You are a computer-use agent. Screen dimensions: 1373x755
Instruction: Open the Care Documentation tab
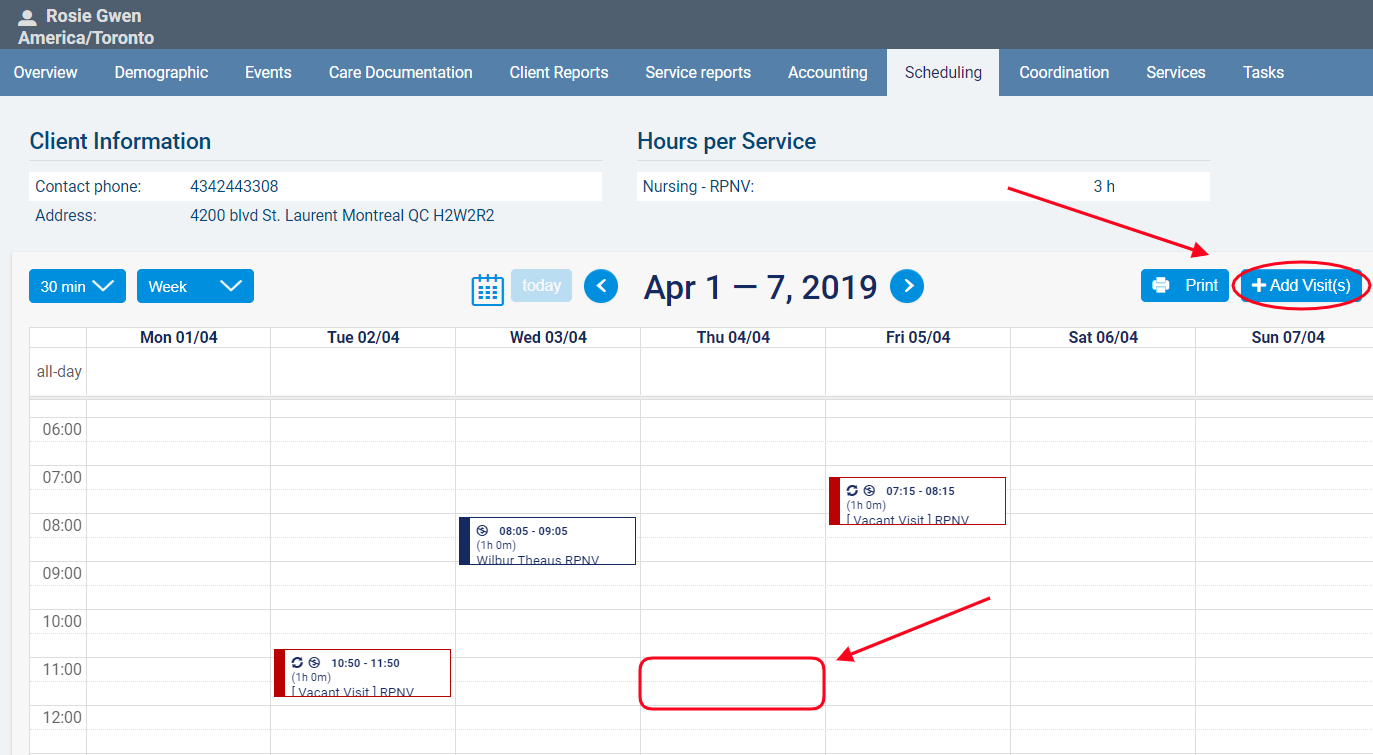[x=400, y=73]
